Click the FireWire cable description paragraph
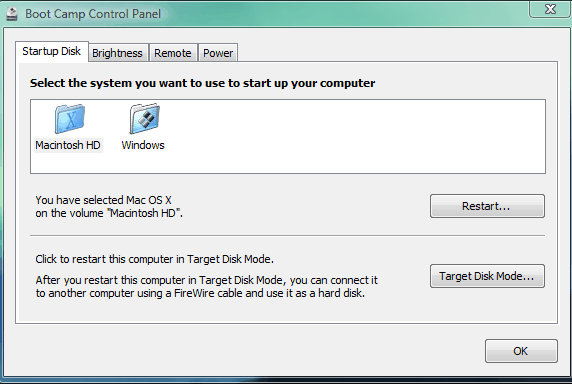The height and width of the screenshot is (384, 572). point(206,287)
